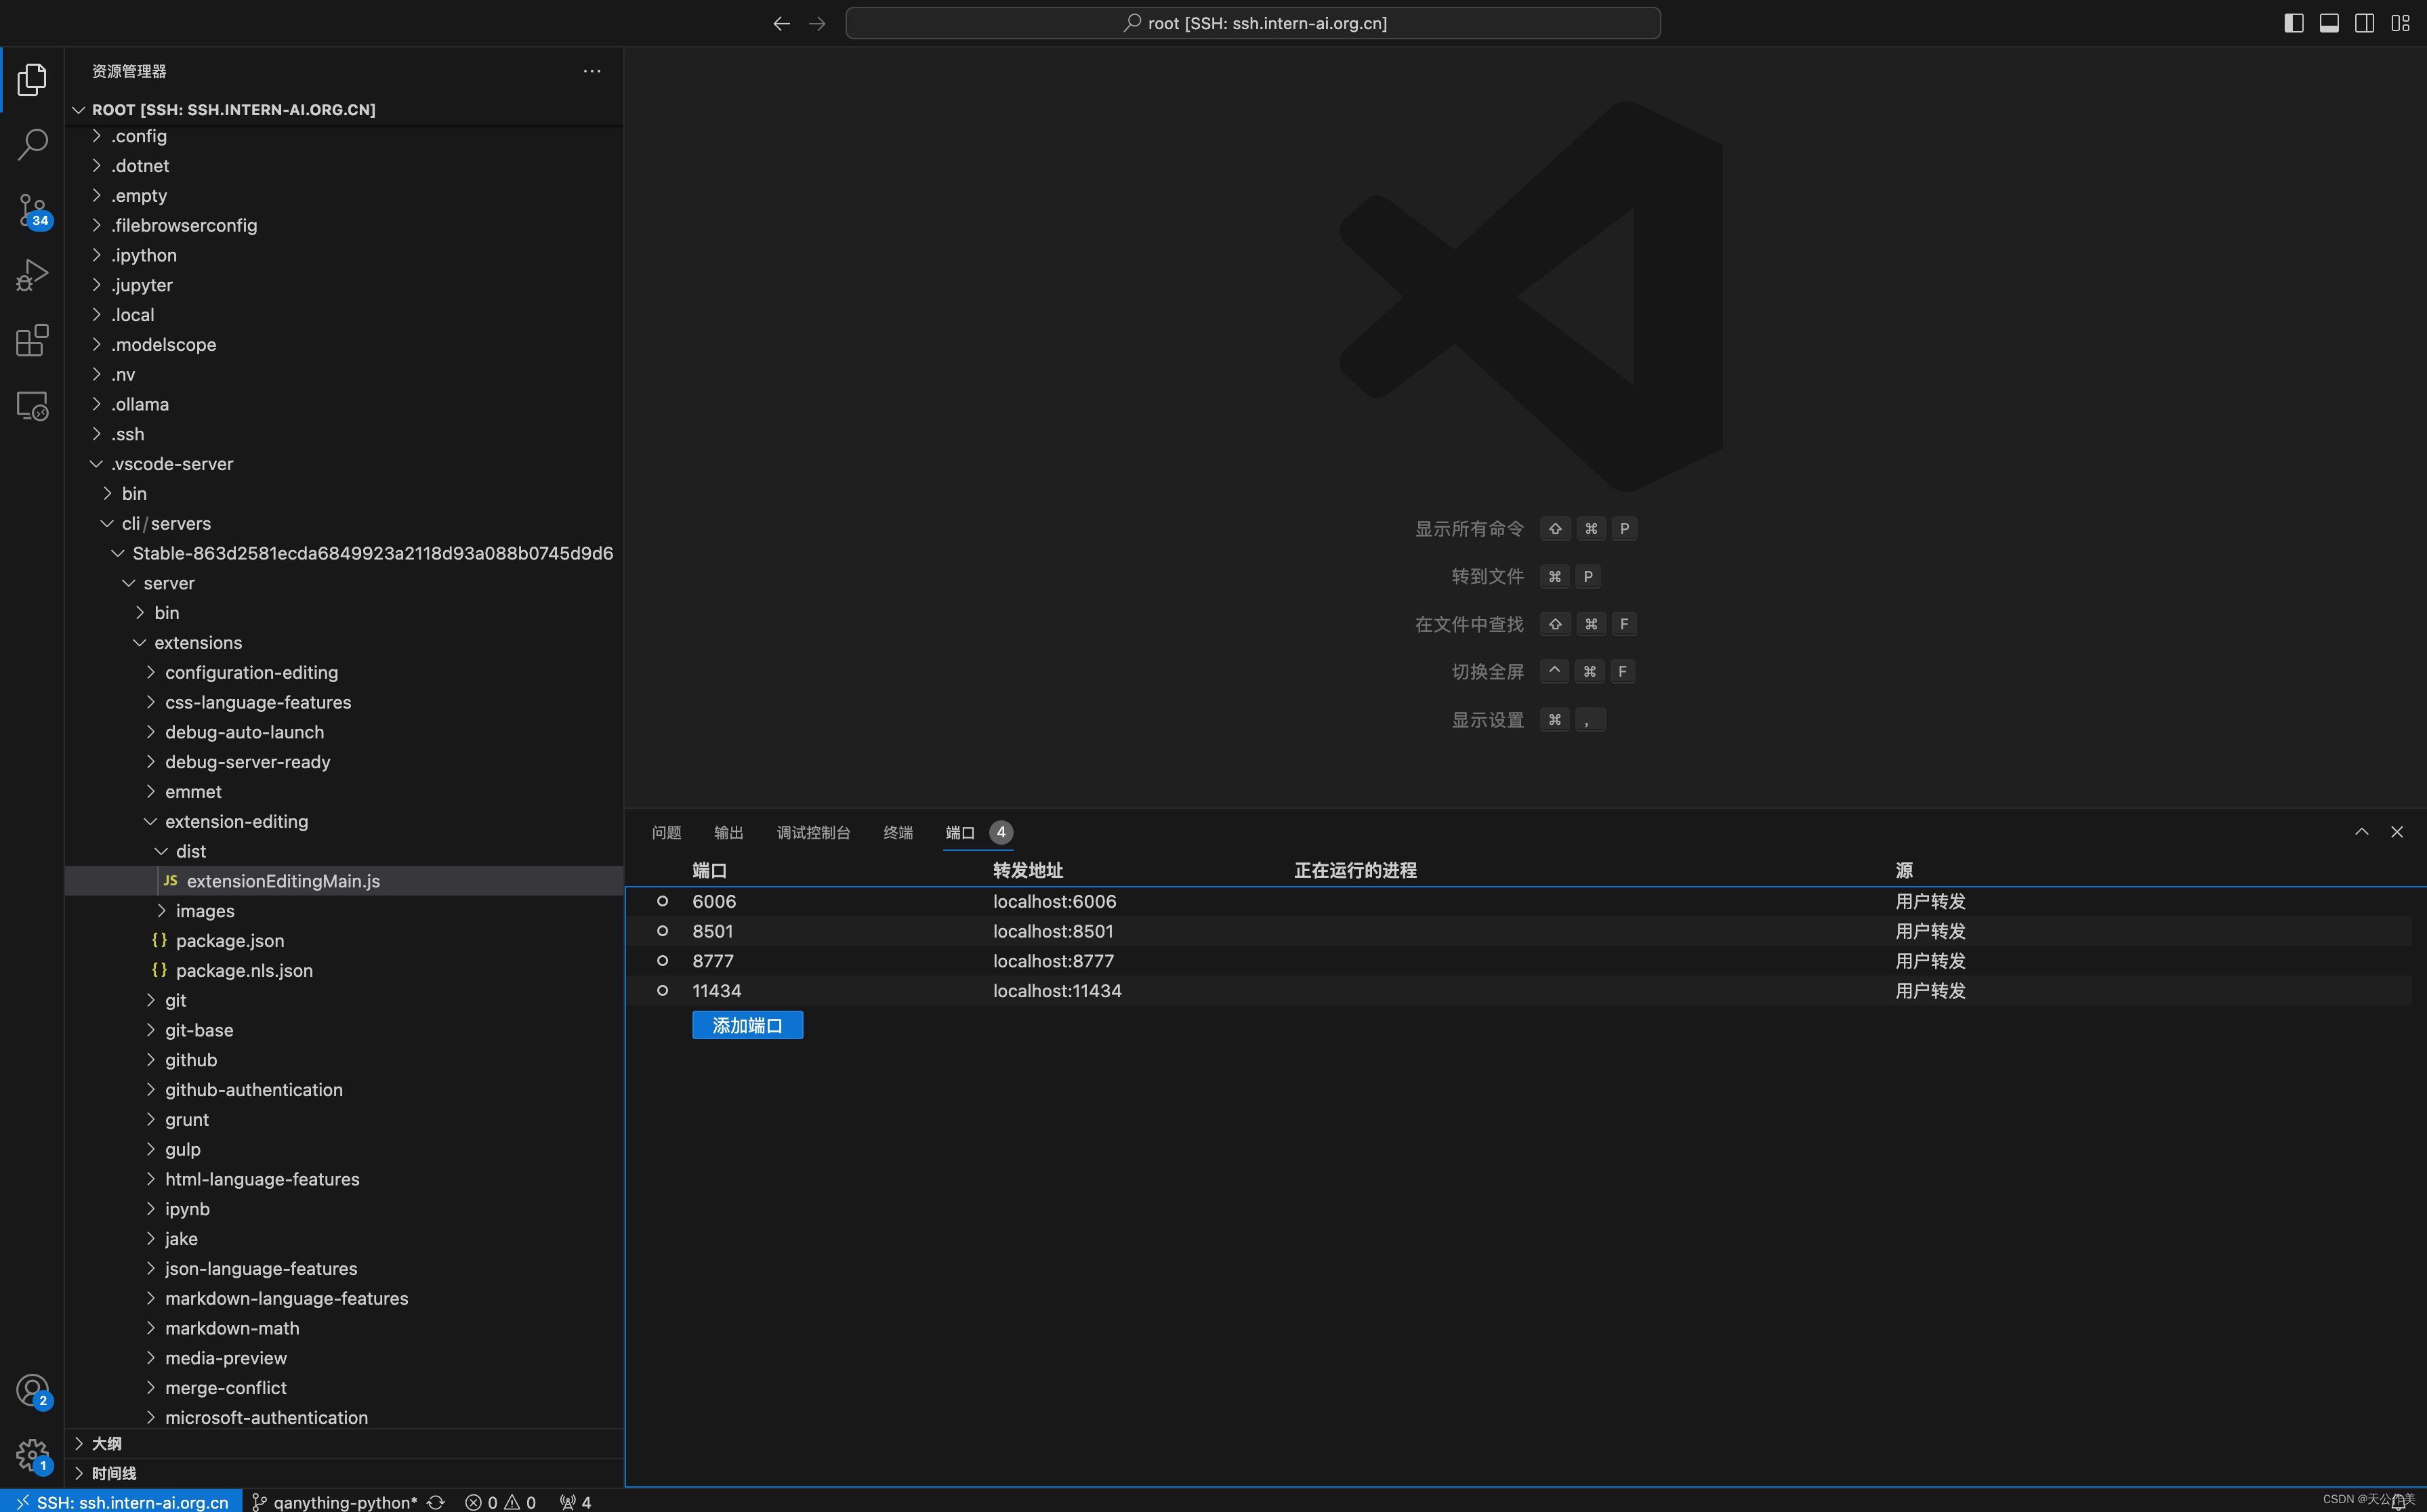Image resolution: width=2427 pixels, height=1512 pixels.
Task: Close the bottom panel
Action: [2397, 832]
